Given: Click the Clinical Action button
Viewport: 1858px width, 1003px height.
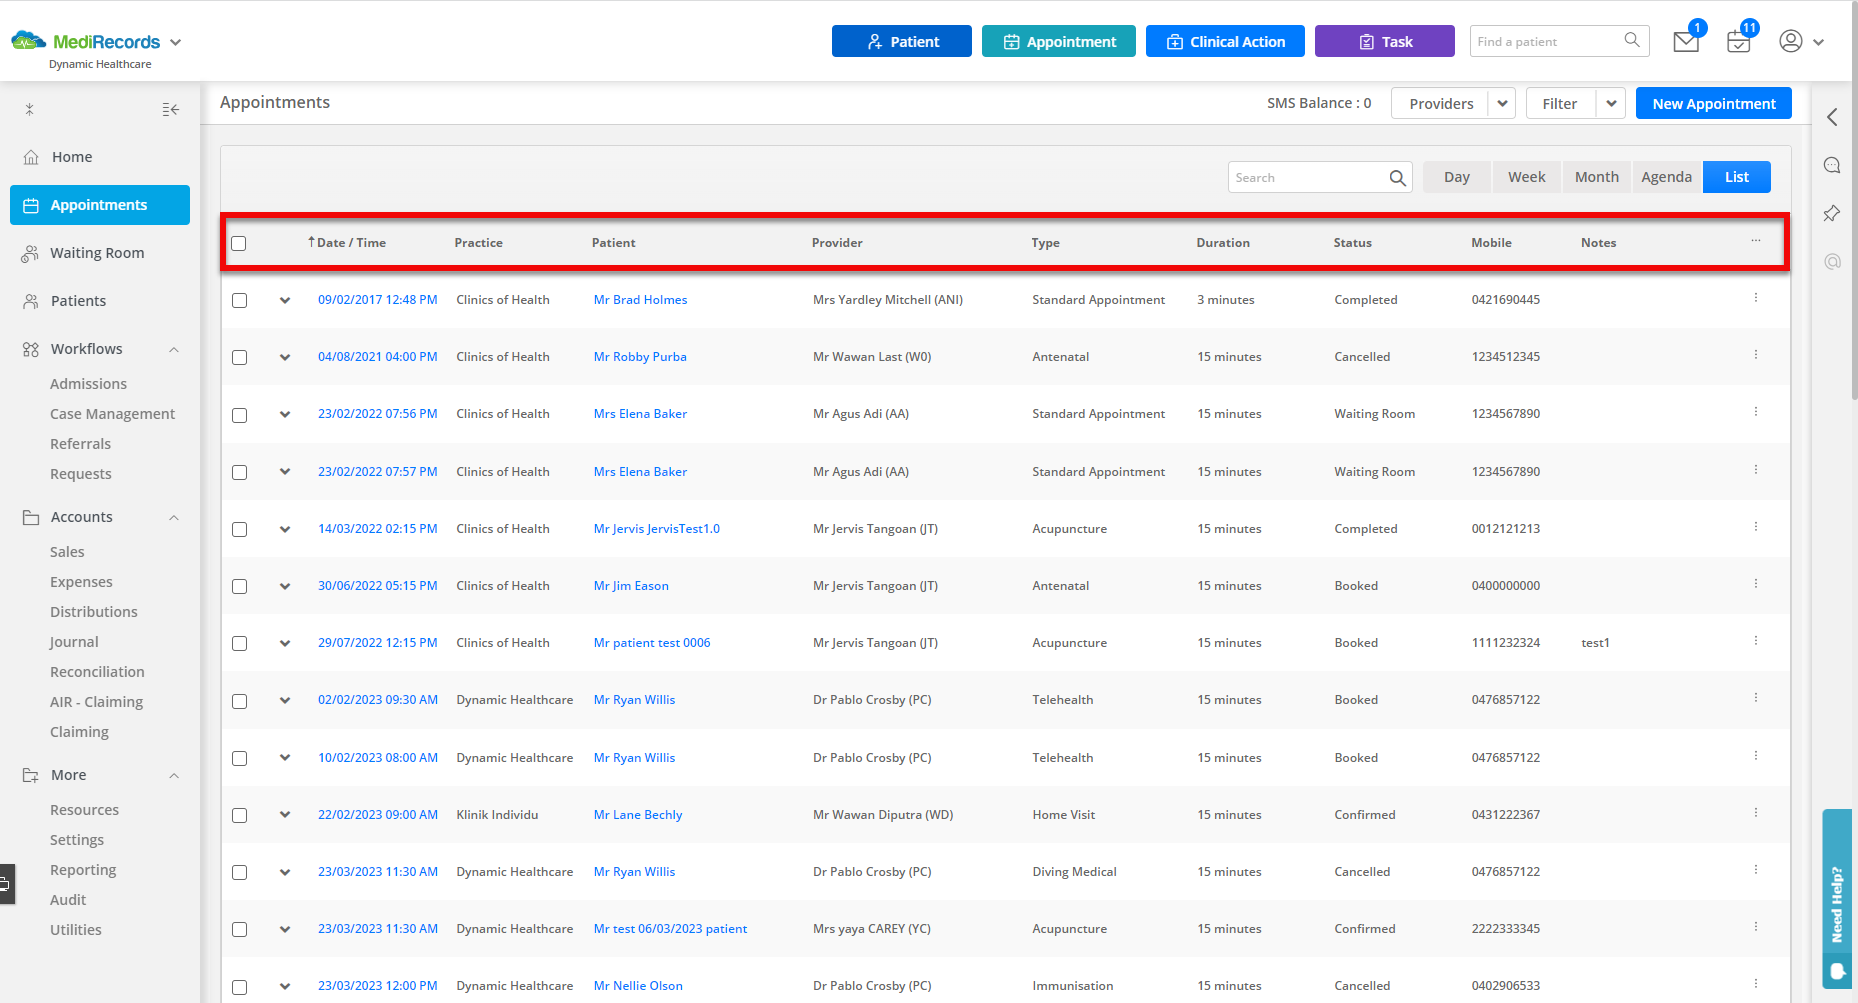Looking at the screenshot, I should pos(1225,41).
